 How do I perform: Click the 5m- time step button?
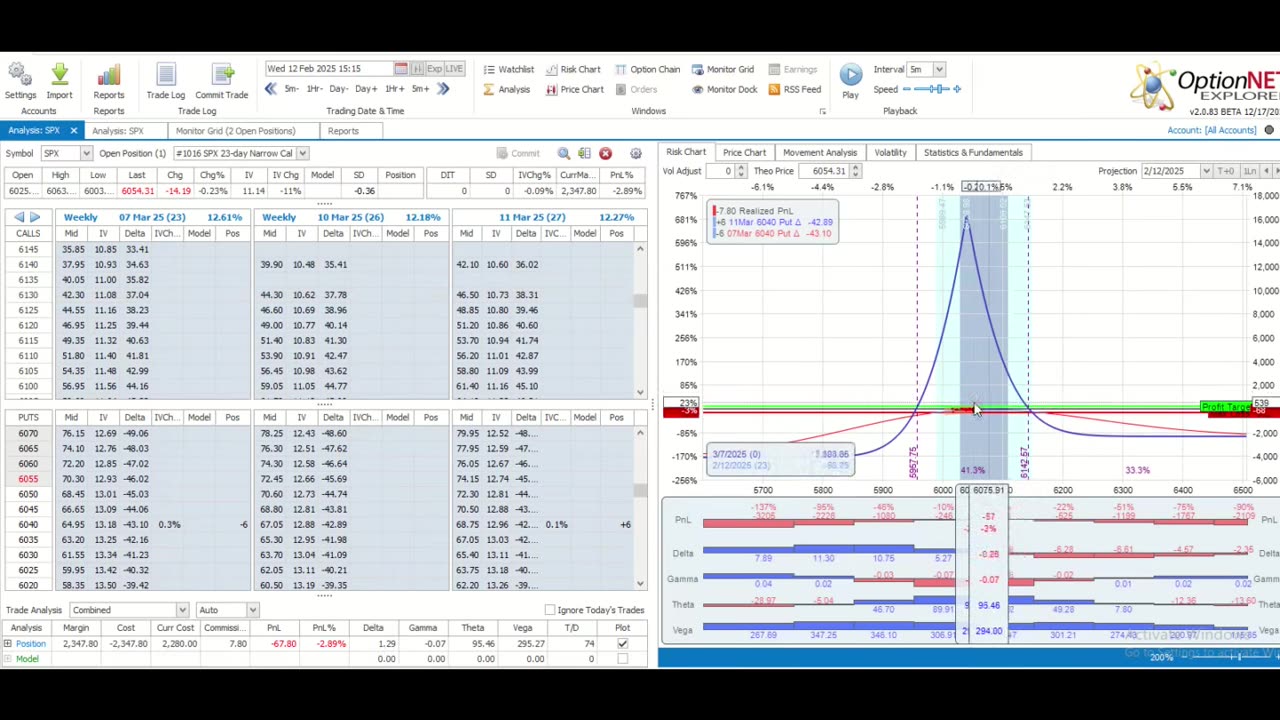click(x=291, y=89)
